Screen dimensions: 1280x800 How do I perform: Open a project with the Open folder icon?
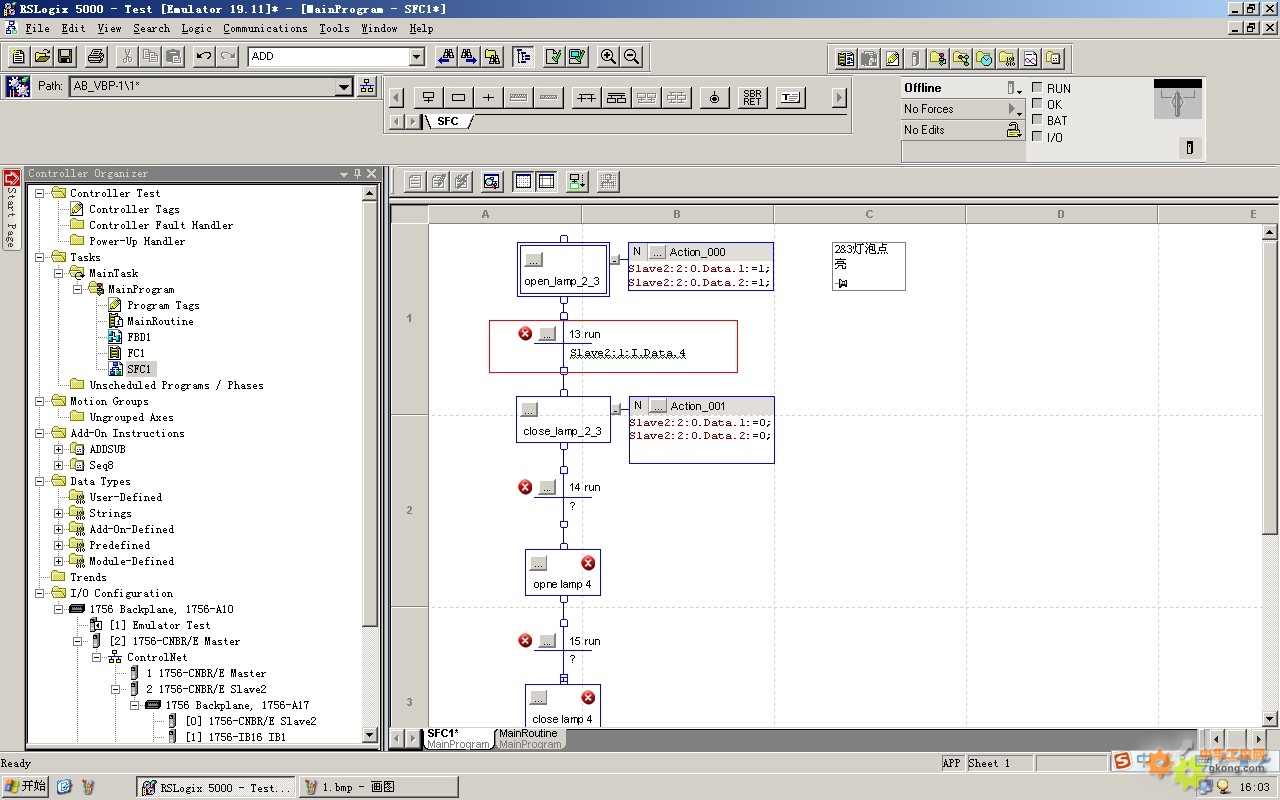point(41,57)
